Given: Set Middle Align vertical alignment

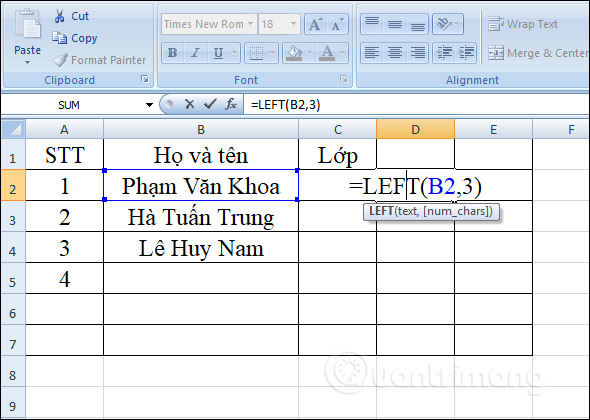Looking at the screenshot, I should 394,24.
